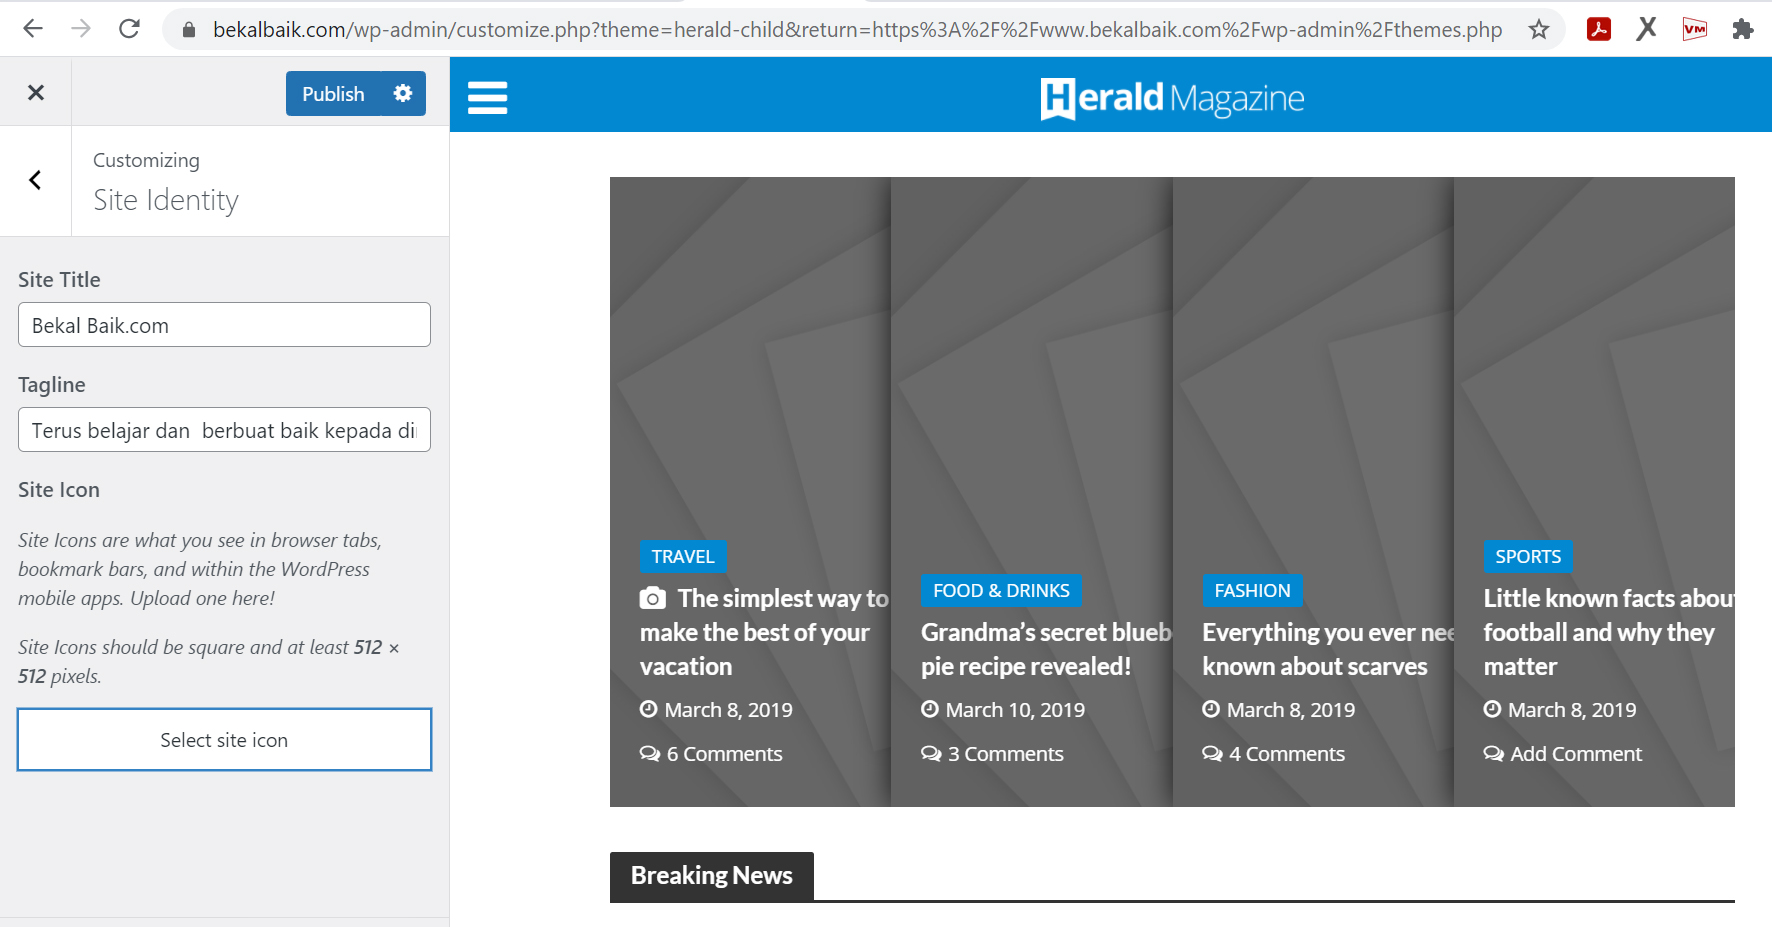Click the X extension icon
The height and width of the screenshot is (927, 1772).
tap(1646, 29)
